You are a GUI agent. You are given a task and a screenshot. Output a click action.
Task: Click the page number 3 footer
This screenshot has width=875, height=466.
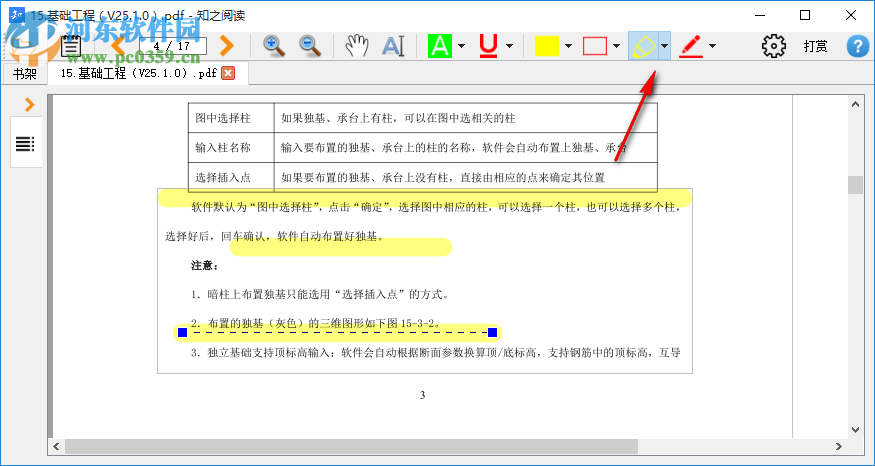[422, 396]
